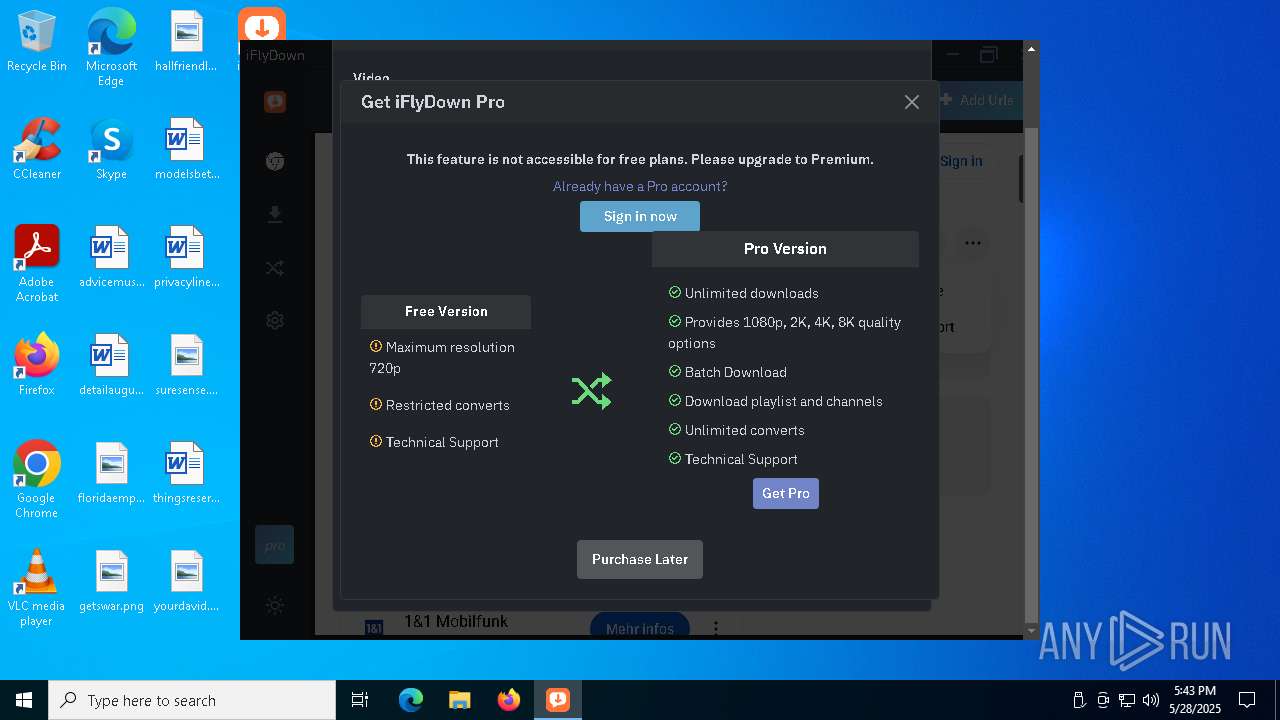
Task: Select the getswar.png desktop file
Action: tap(111, 581)
